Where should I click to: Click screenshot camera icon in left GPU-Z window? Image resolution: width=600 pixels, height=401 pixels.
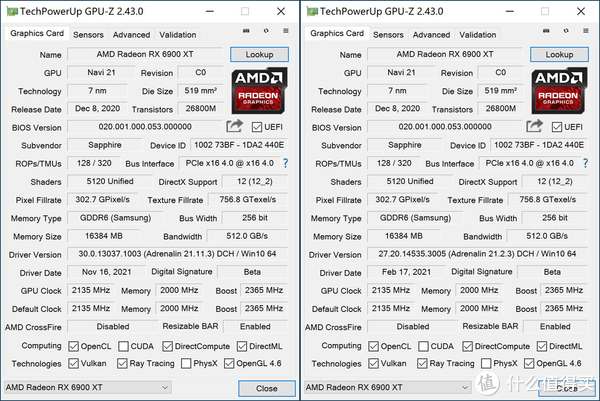(246, 31)
